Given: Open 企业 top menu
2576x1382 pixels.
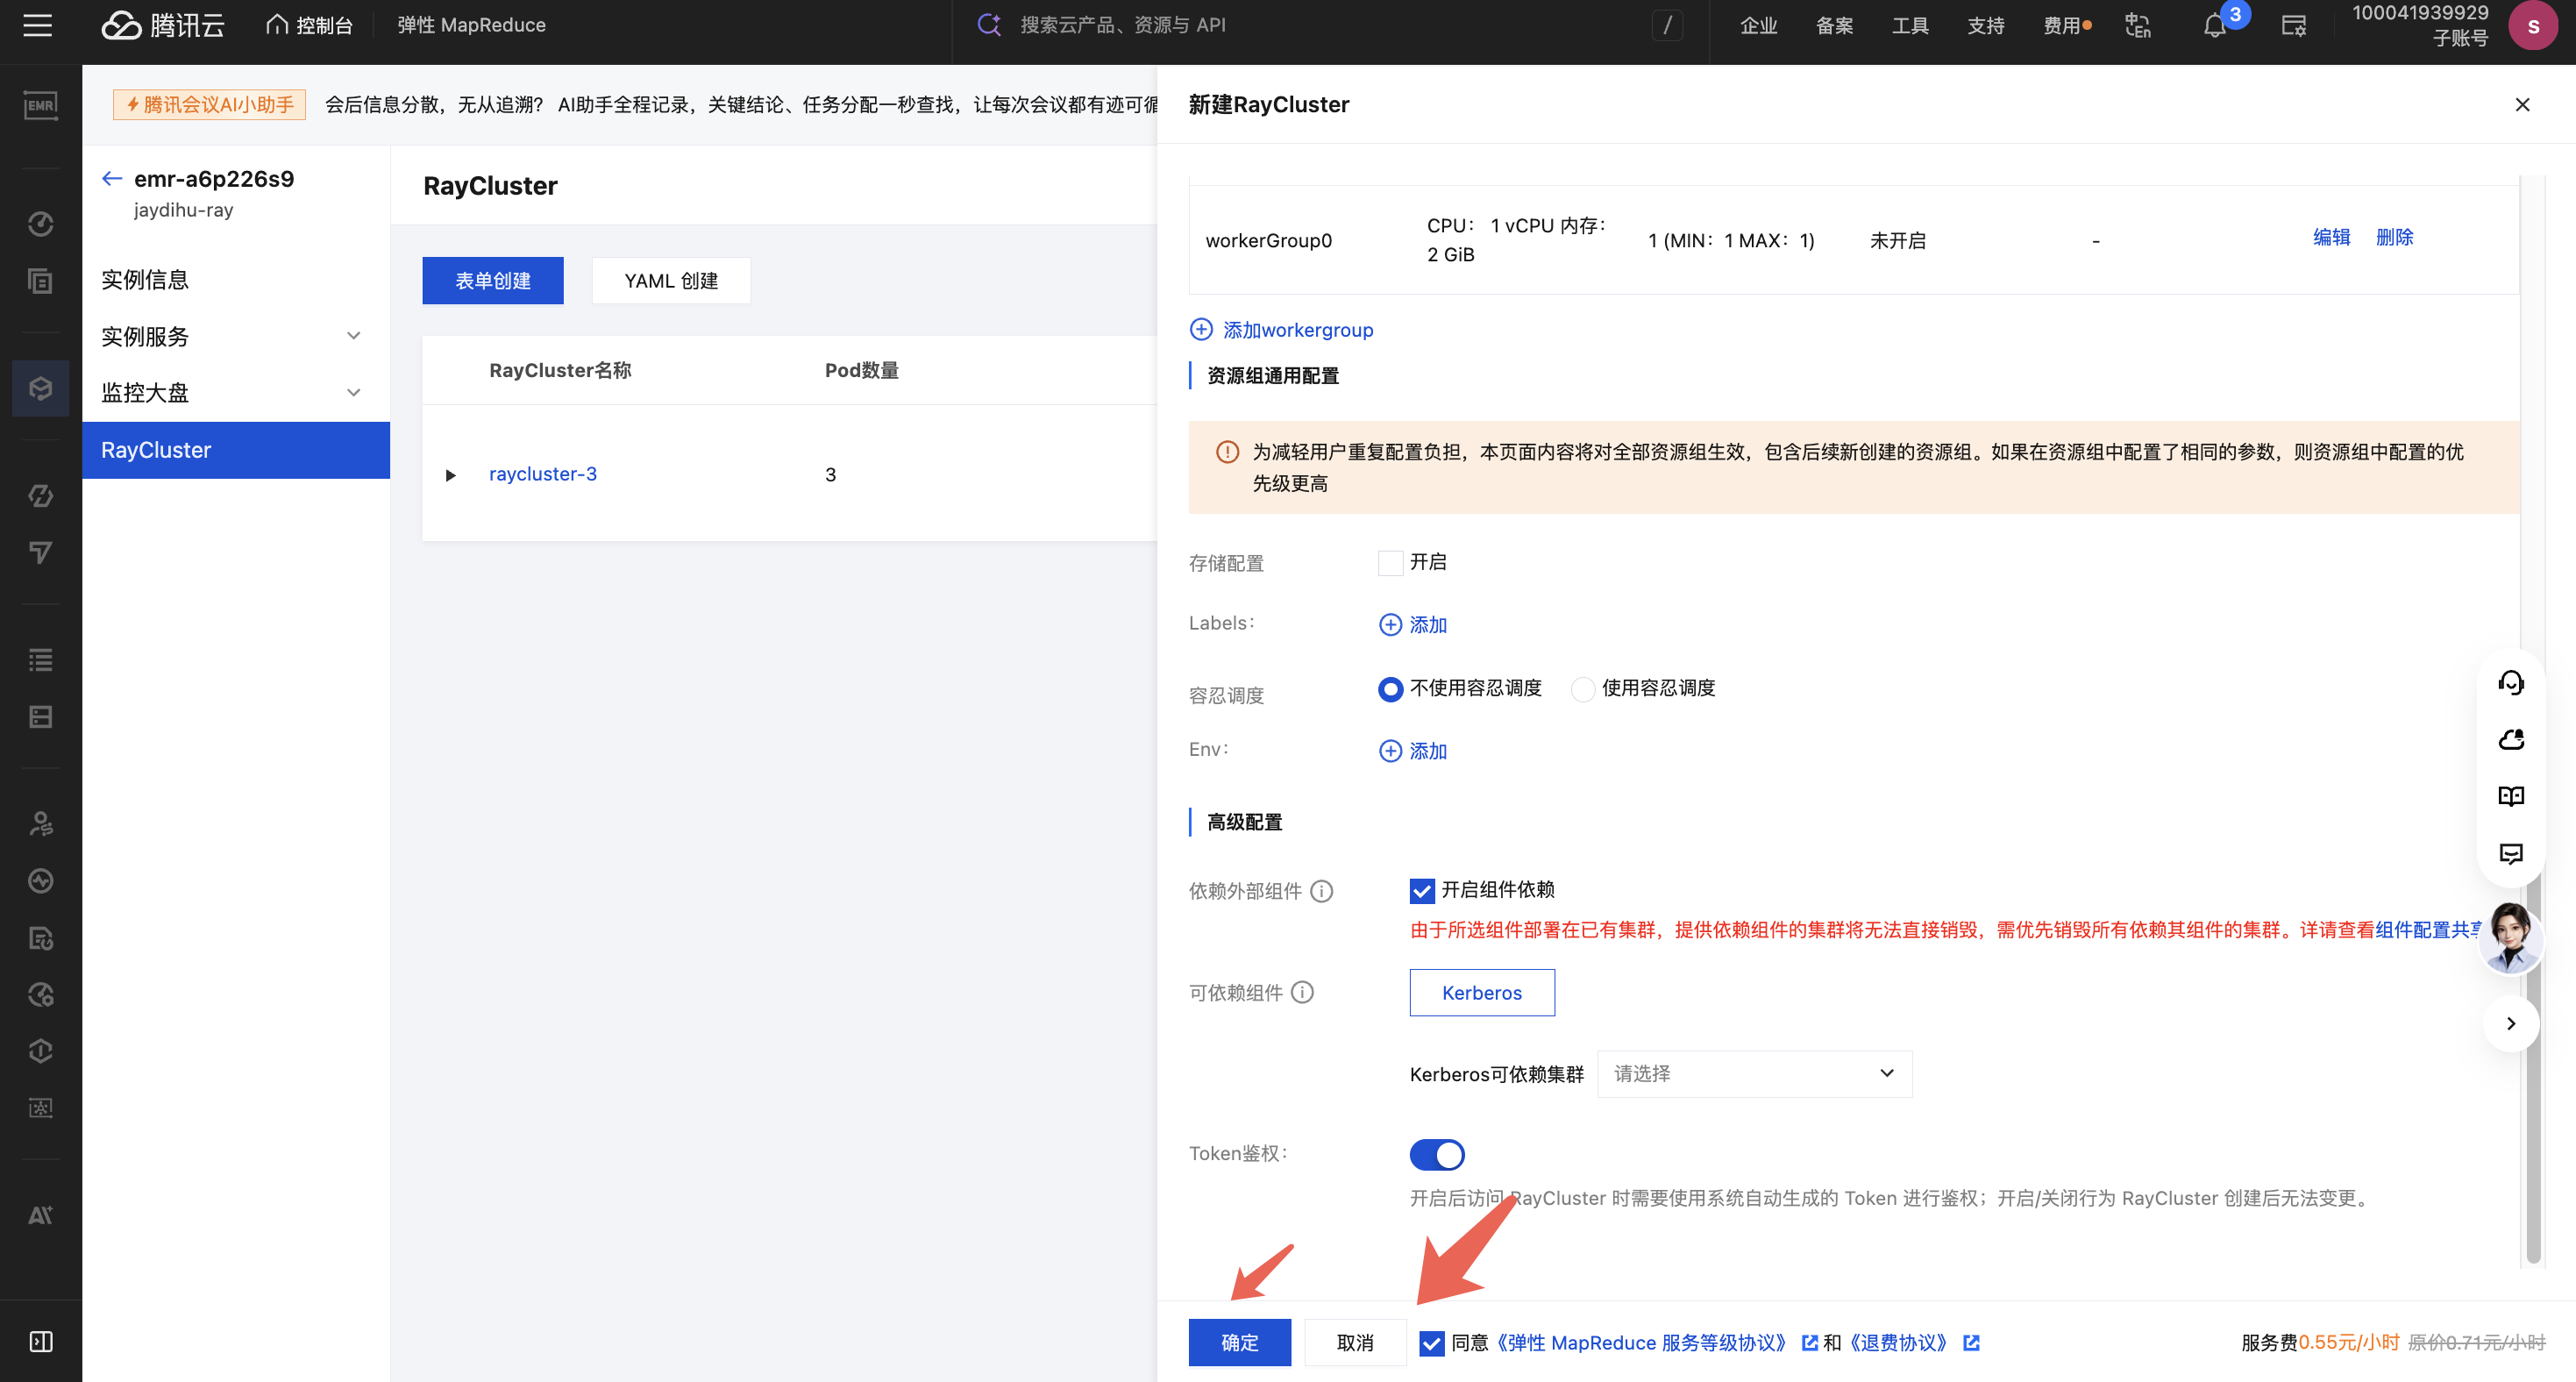Looking at the screenshot, I should [x=1758, y=25].
